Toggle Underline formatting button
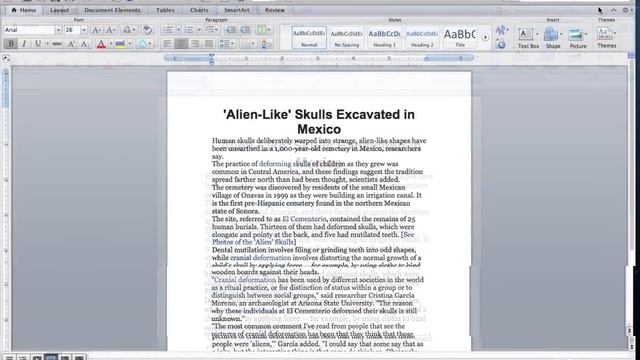The width and height of the screenshot is (640, 360). point(38,44)
